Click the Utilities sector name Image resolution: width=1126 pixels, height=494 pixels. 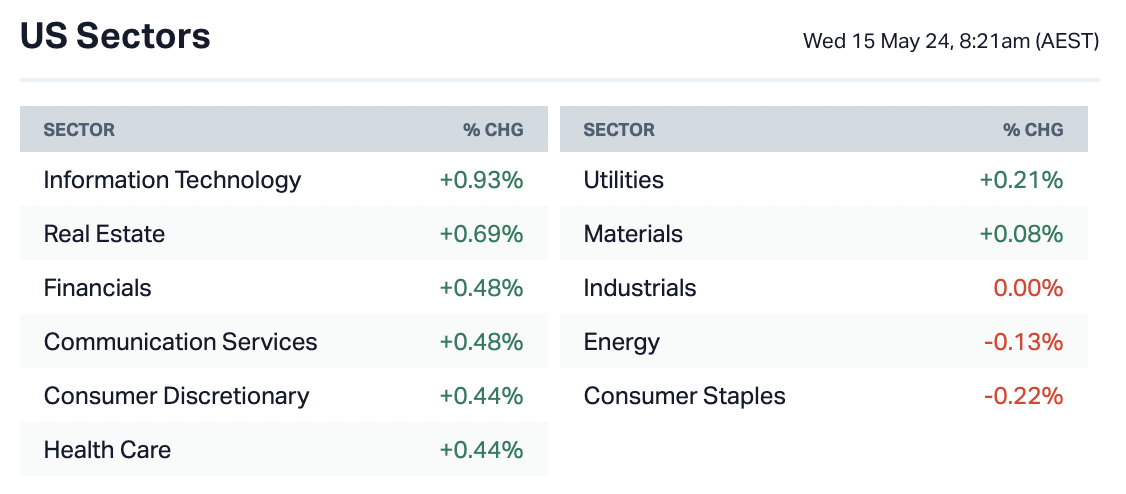point(623,180)
